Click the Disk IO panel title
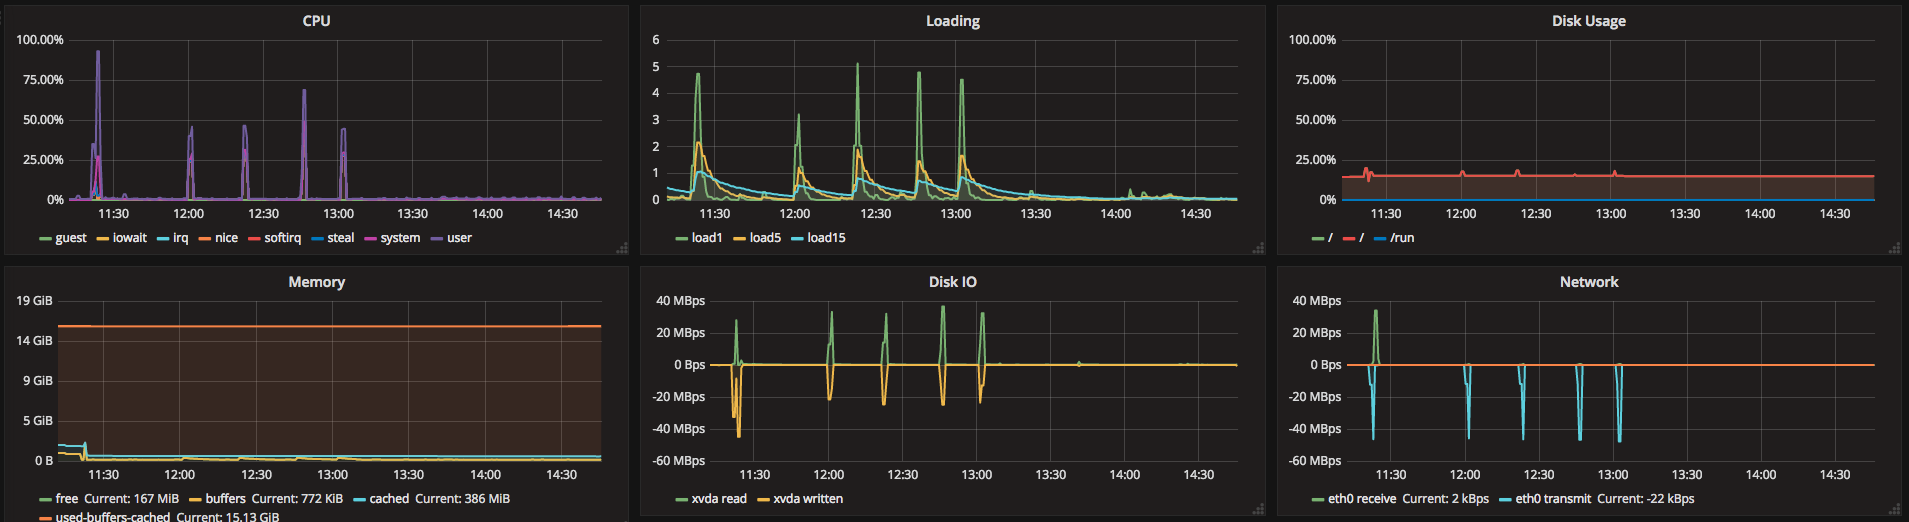Screen dimensions: 1909x522 click(x=952, y=282)
